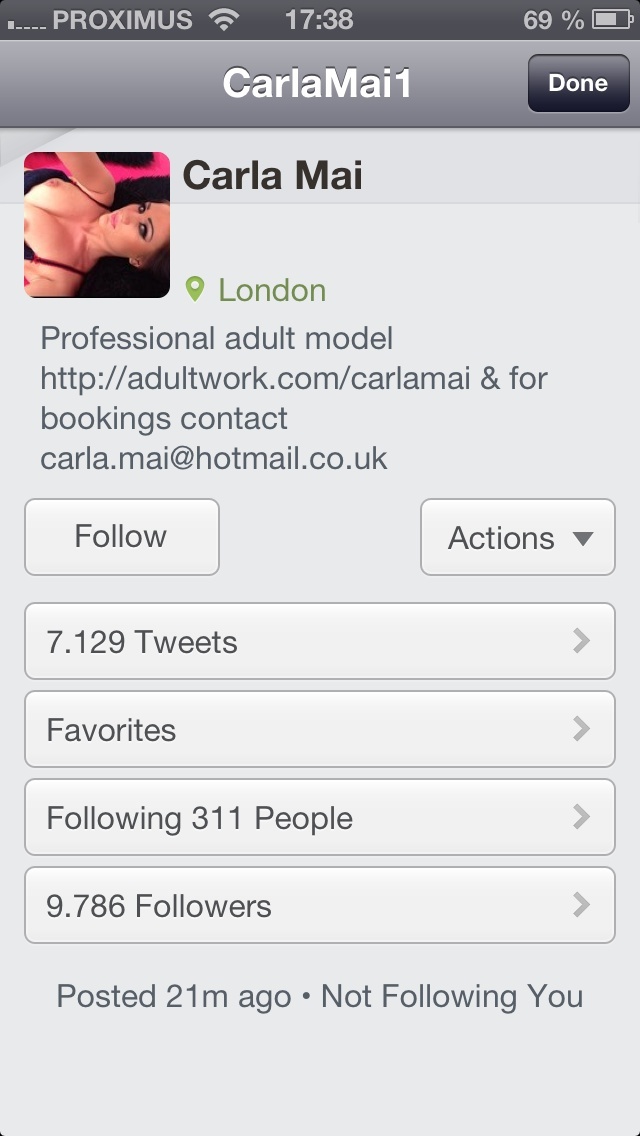Screen dimensions: 640x1136
Task: Tap the chevron on the Favorites row
Action: click(581, 730)
